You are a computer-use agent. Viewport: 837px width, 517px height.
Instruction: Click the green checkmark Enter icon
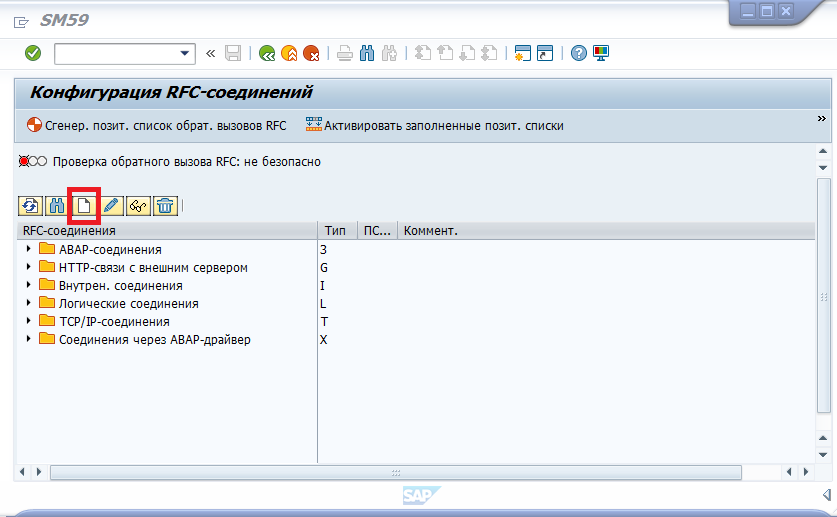(33, 54)
